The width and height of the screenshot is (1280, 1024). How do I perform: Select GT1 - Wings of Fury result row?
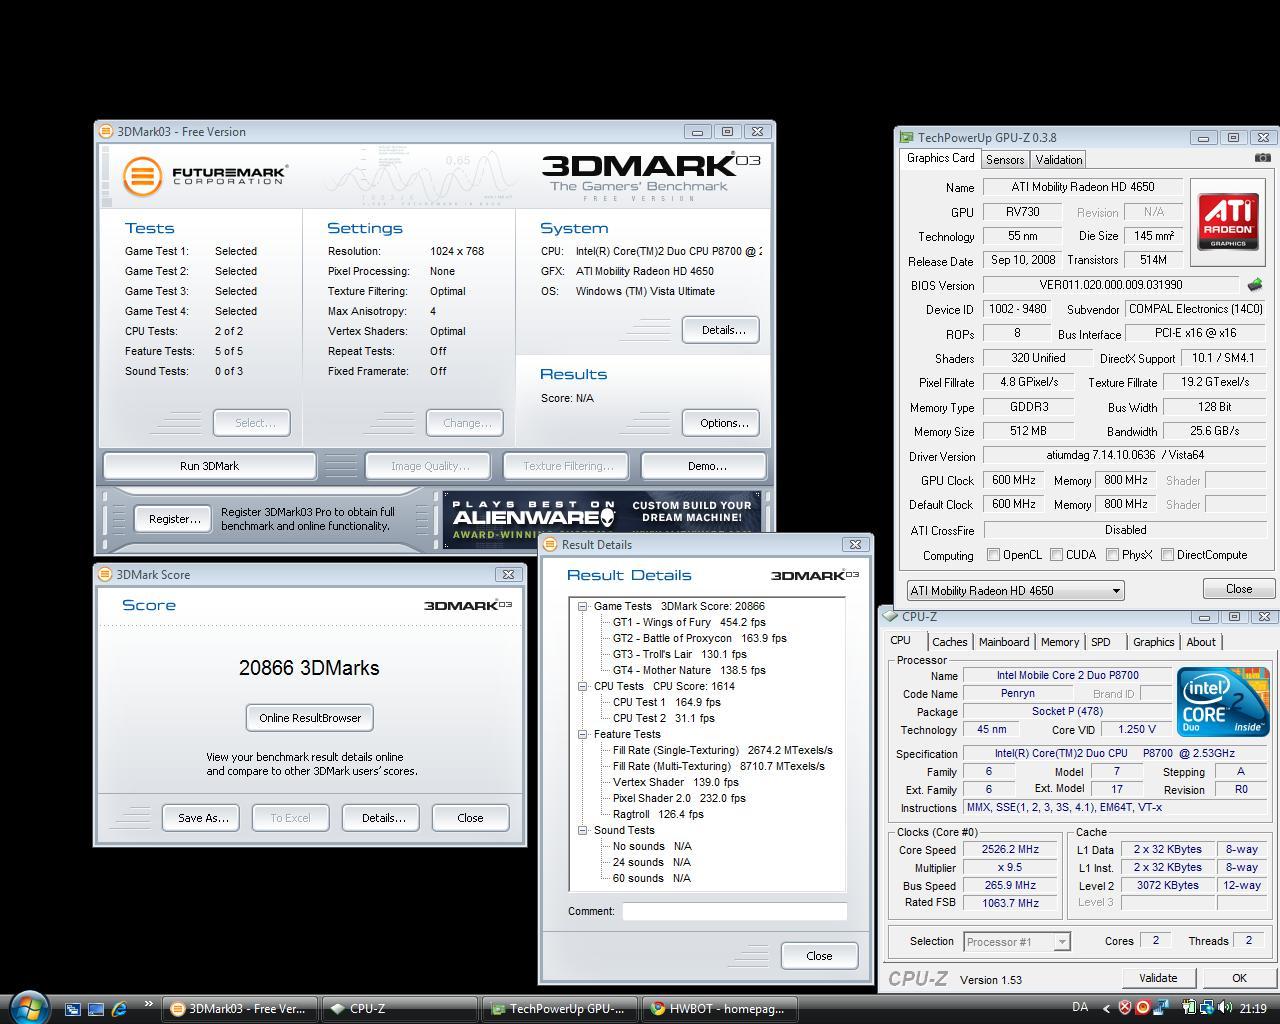point(689,622)
